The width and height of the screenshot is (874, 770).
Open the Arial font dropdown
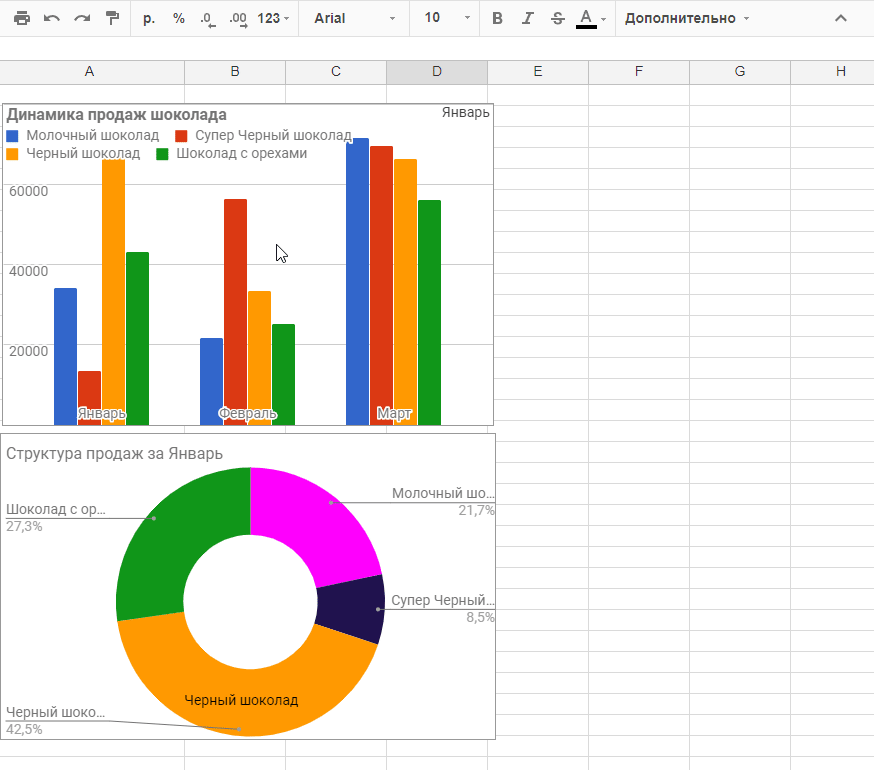click(354, 18)
